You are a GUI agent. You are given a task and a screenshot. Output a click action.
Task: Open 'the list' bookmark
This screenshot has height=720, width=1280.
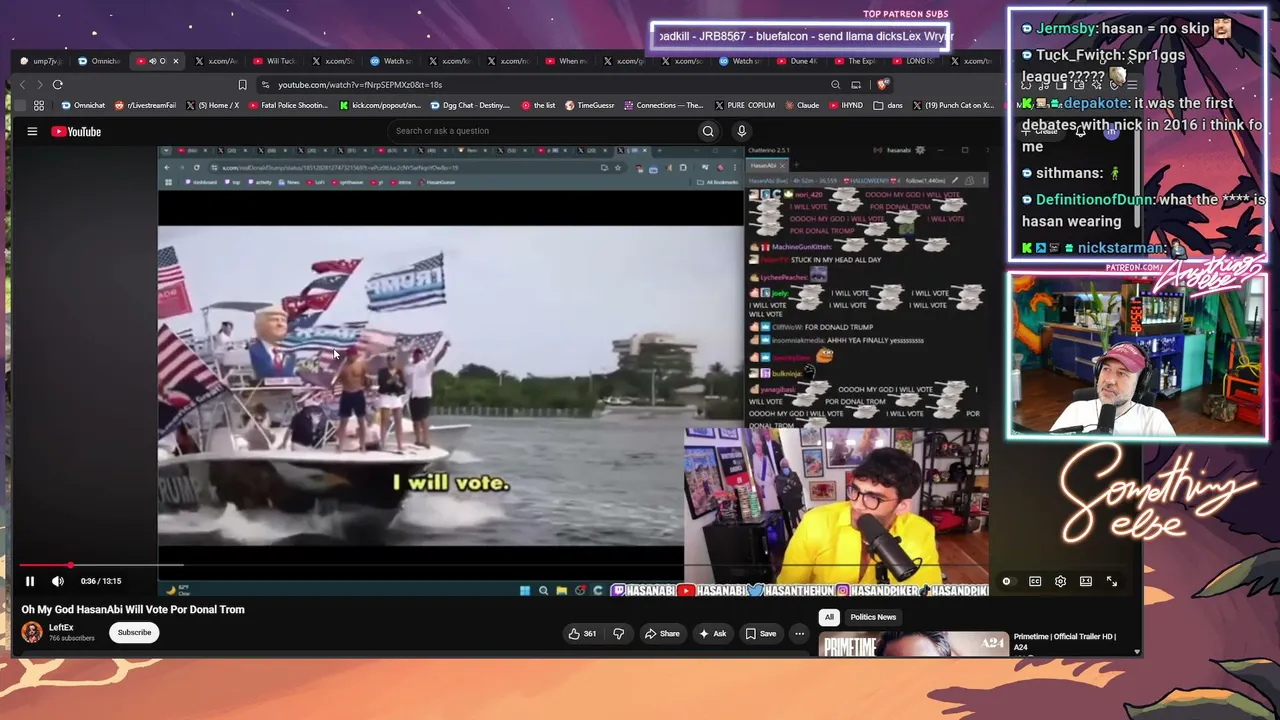pyautogui.click(x=539, y=105)
